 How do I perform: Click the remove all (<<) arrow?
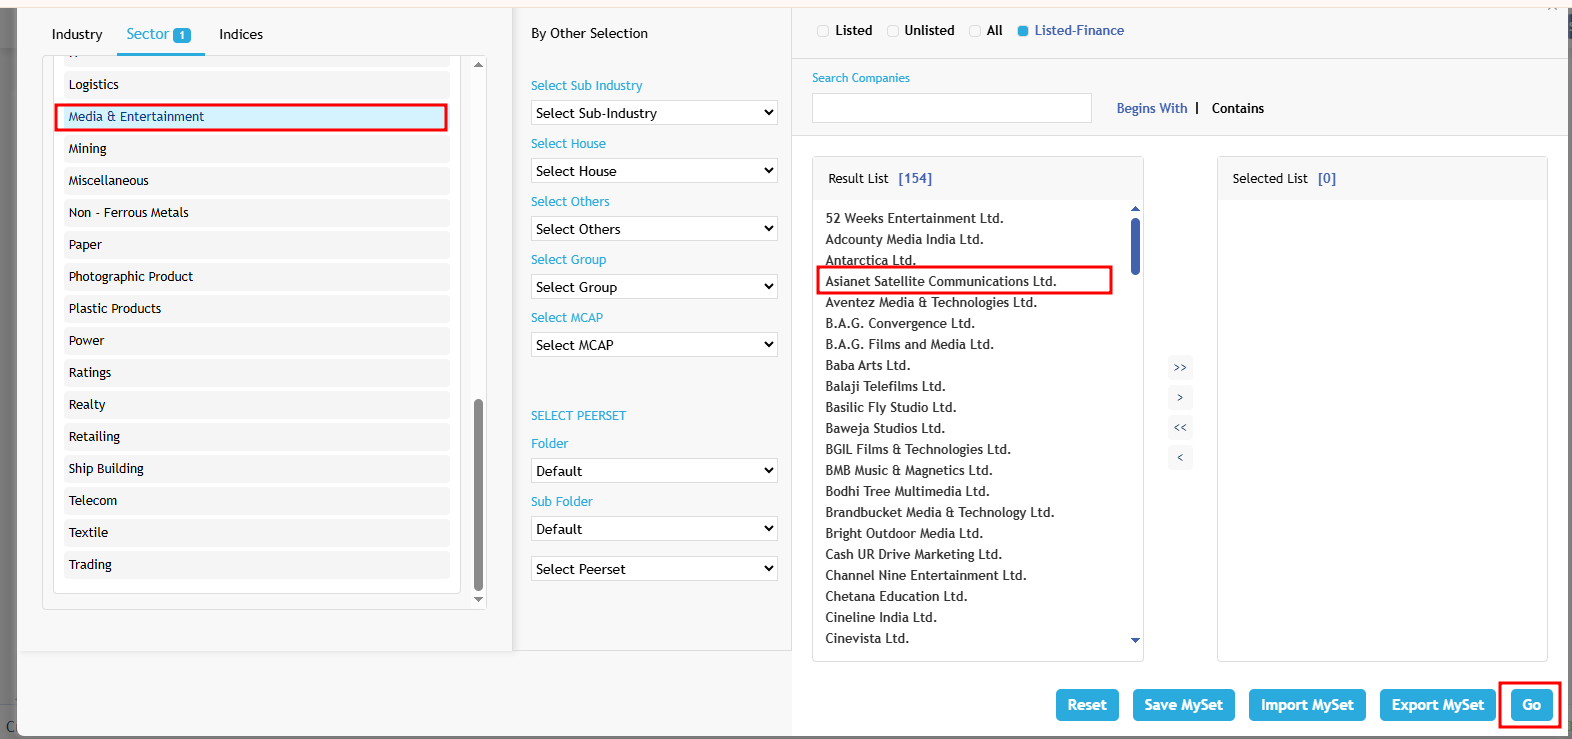click(x=1180, y=427)
